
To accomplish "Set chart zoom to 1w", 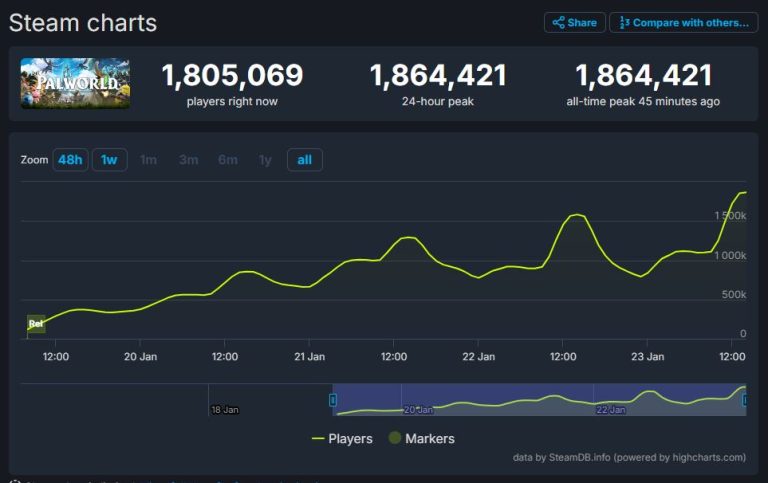I will pyautogui.click(x=109, y=160).
